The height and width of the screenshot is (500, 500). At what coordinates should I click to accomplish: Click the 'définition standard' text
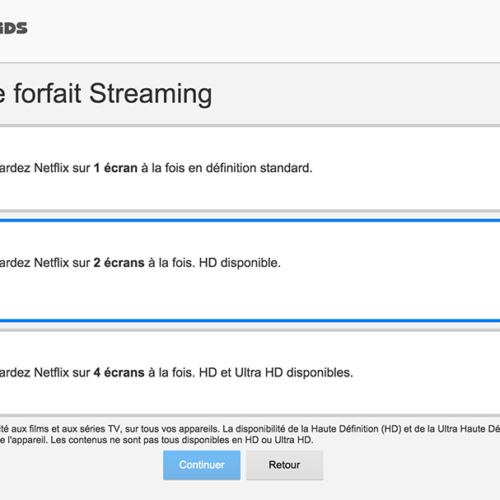pyautogui.click(x=259, y=168)
